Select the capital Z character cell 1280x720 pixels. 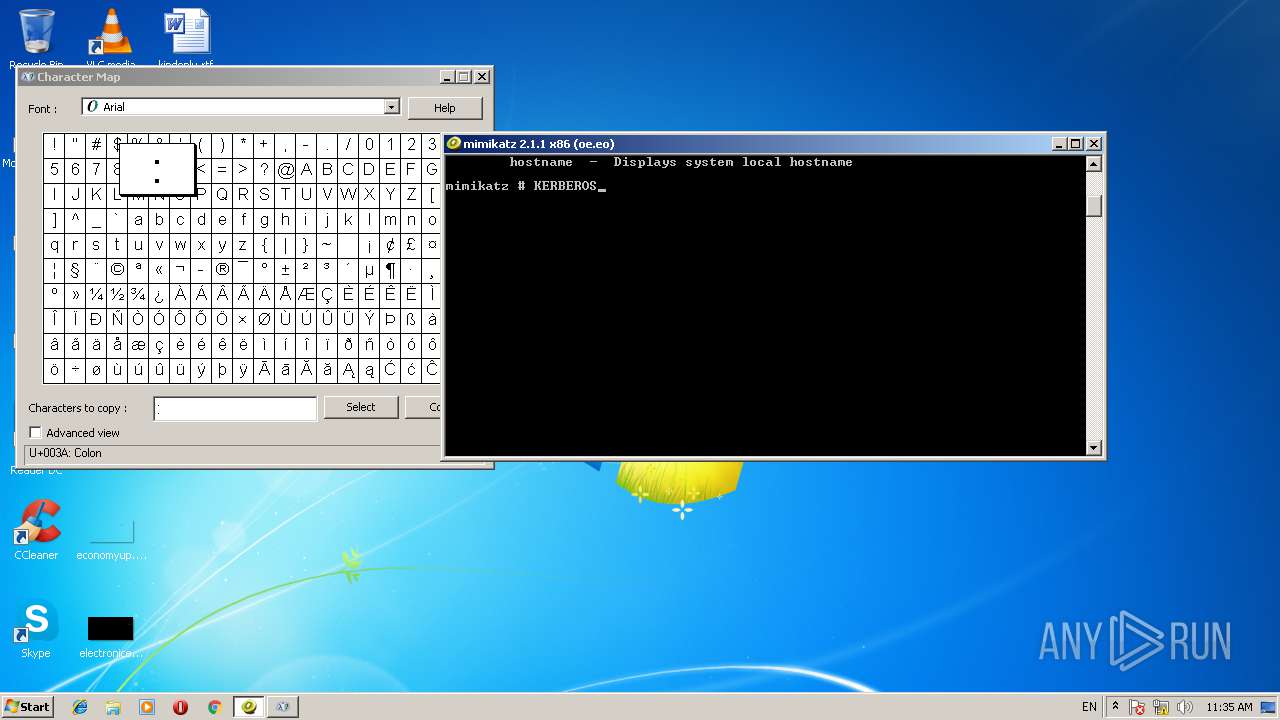pos(411,195)
